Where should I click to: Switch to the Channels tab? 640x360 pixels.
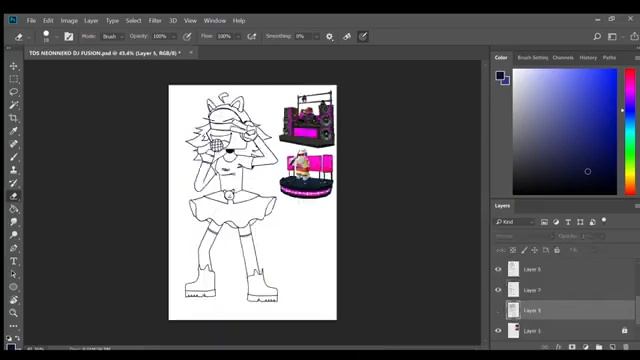pos(563,58)
